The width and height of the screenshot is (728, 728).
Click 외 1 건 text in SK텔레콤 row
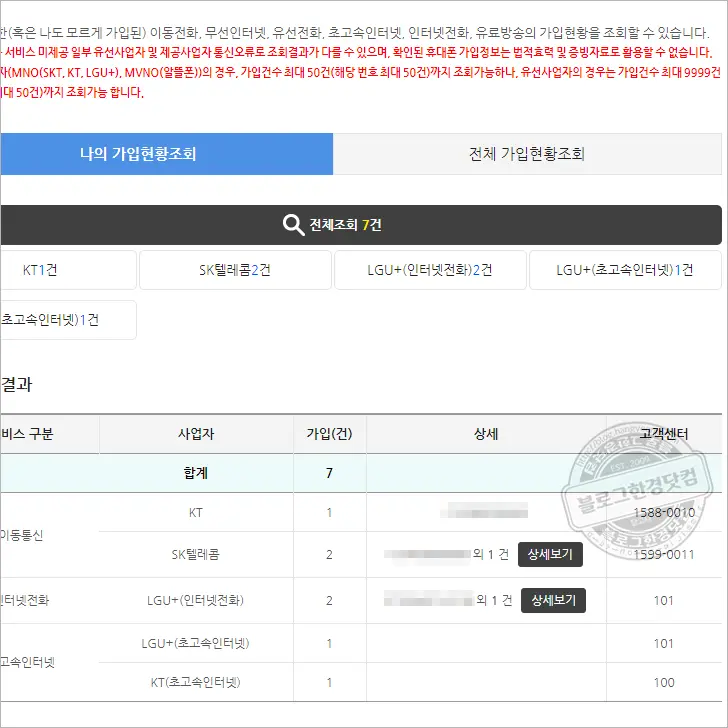pyautogui.click(x=491, y=554)
